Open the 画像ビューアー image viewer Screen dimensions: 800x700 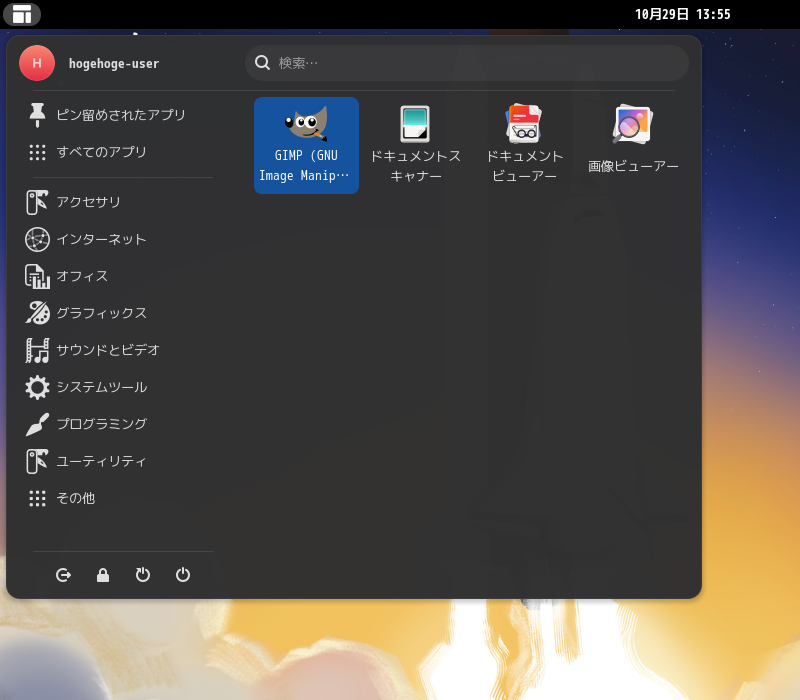click(x=633, y=145)
